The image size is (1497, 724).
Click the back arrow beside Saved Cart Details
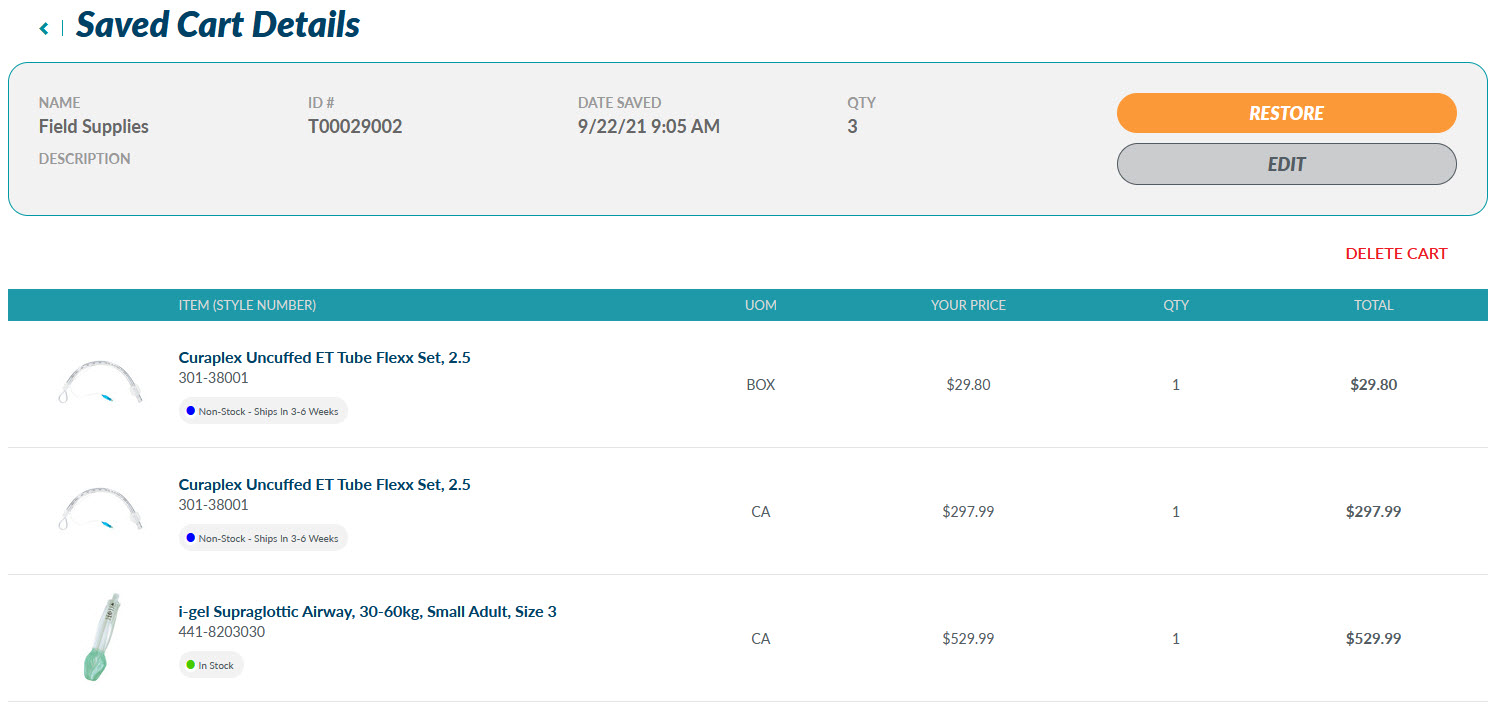44,28
